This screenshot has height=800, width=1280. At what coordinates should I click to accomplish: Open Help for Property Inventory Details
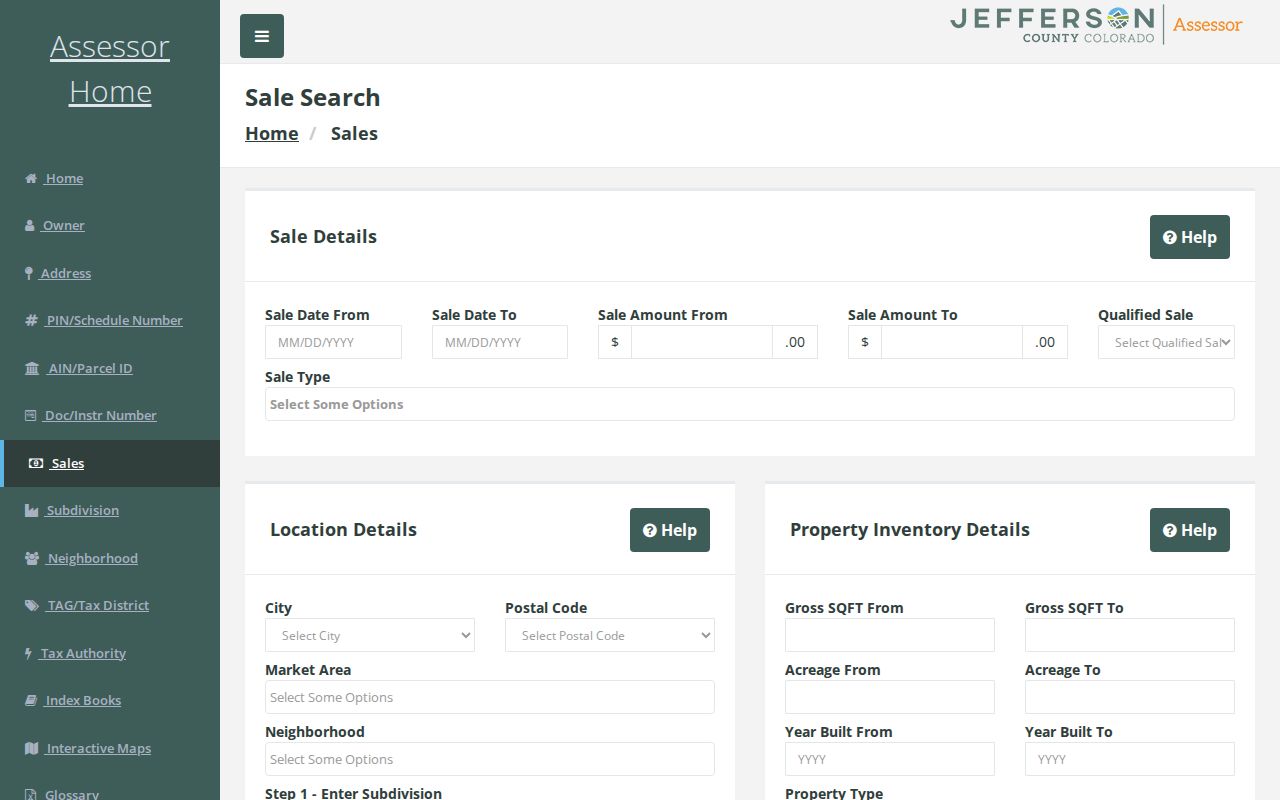coord(1190,530)
